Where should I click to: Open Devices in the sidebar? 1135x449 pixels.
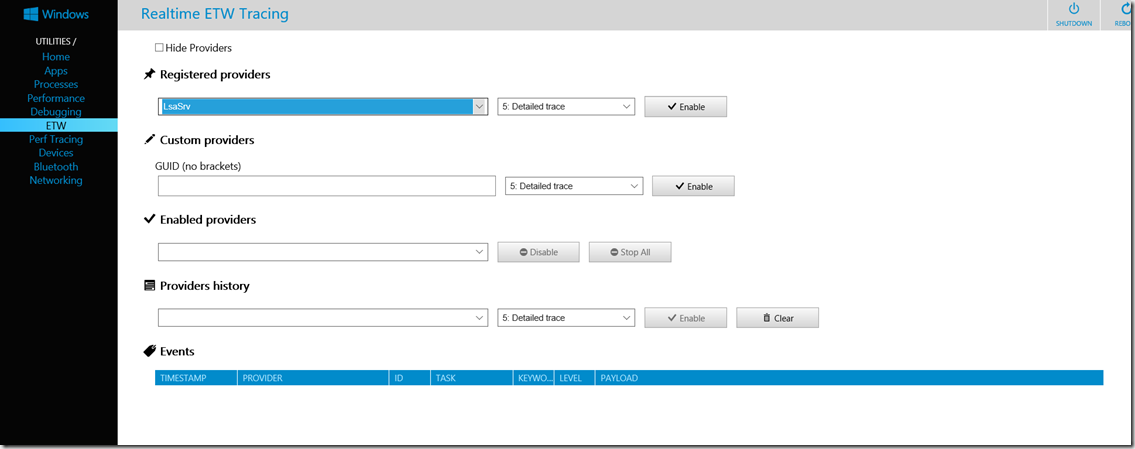coord(56,153)
